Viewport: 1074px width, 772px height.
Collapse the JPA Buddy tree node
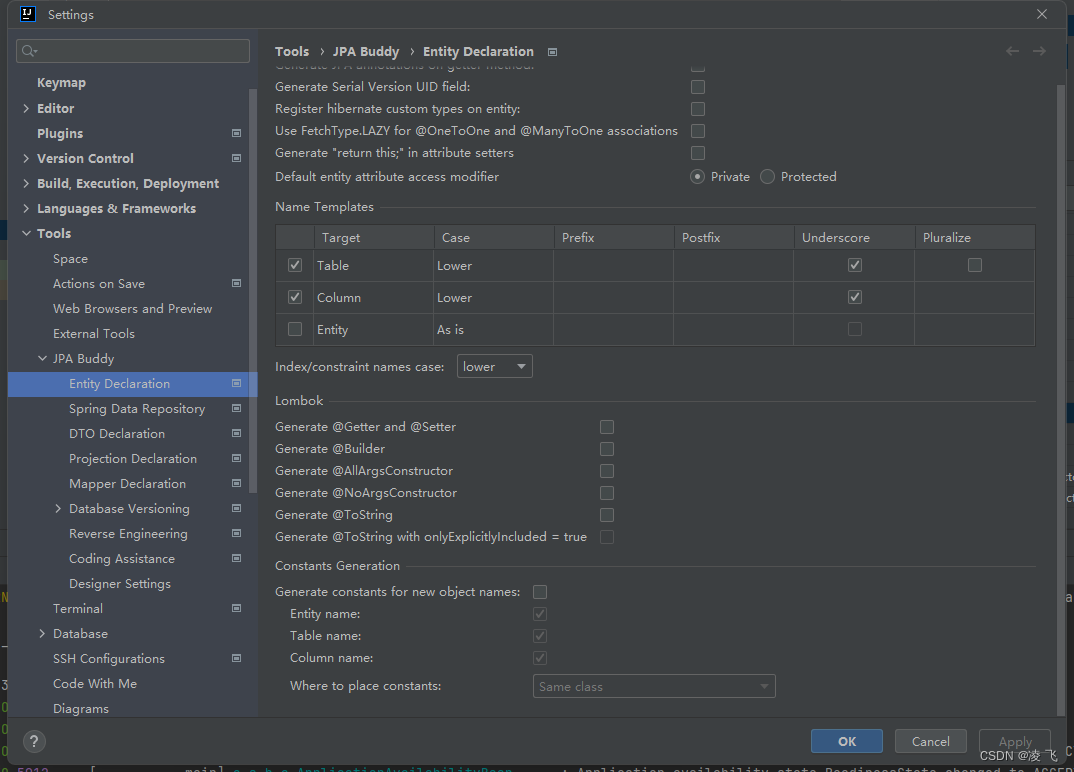(x=42, y=358)
